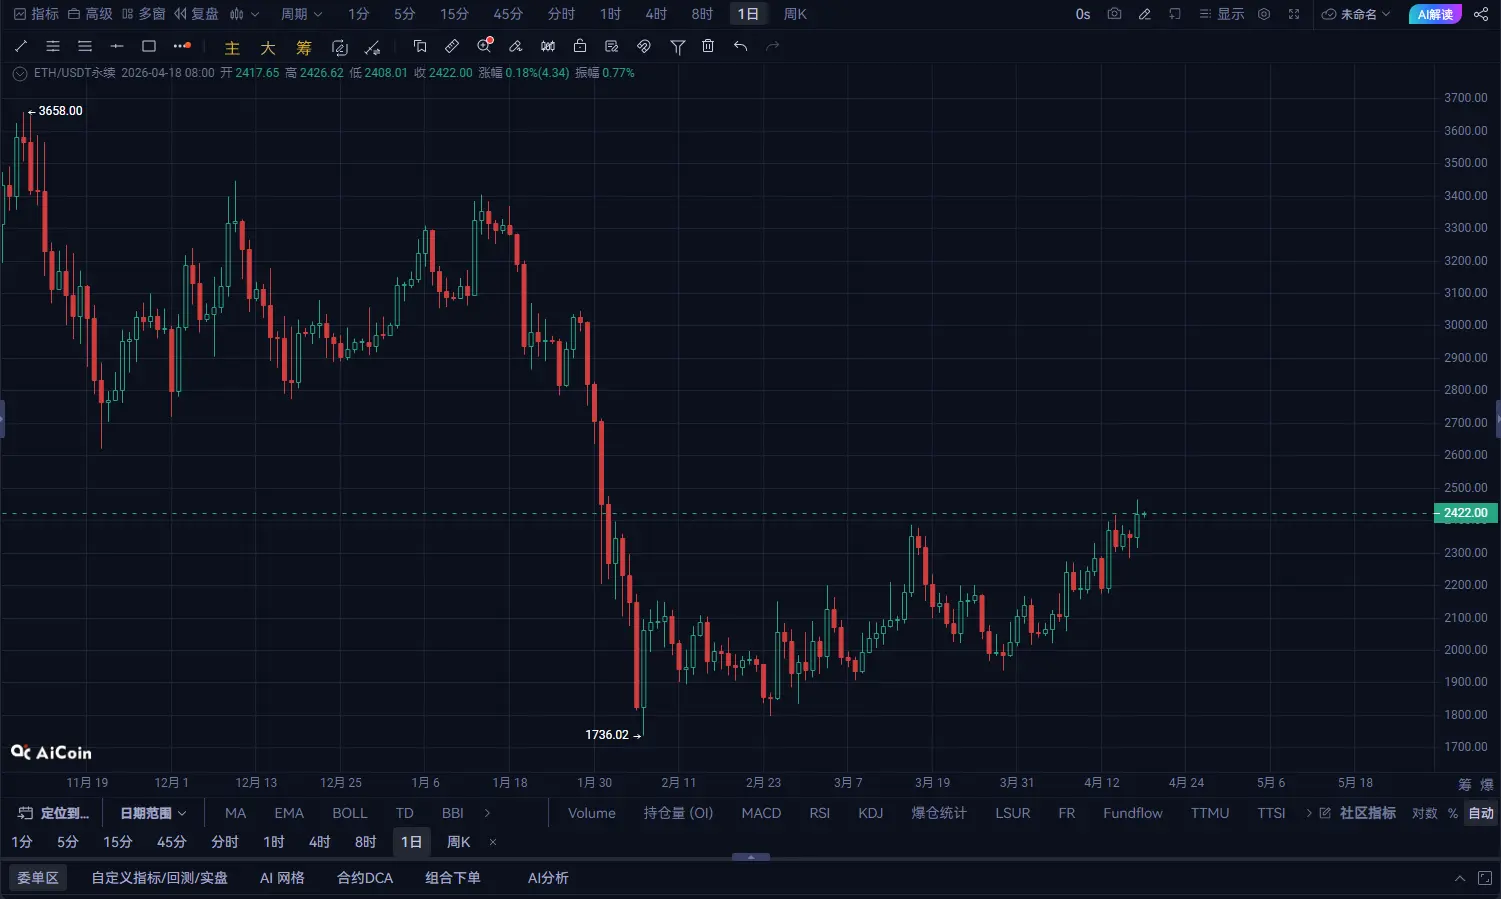1501x899 pixels.
Task: Toggle the 对数 logarithmic scale
Action: pos(1424,813)
